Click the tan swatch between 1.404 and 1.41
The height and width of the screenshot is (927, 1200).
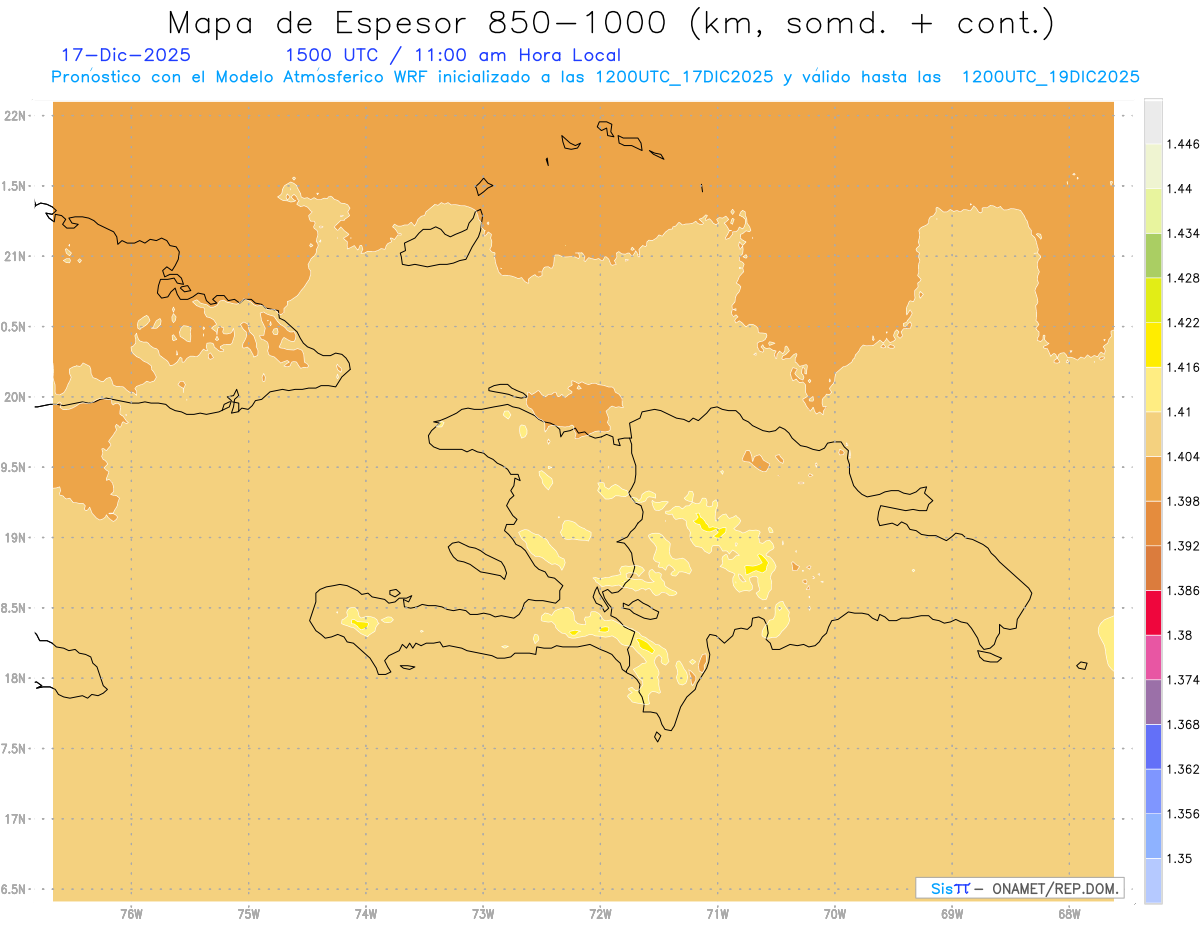click(1153, 434)
